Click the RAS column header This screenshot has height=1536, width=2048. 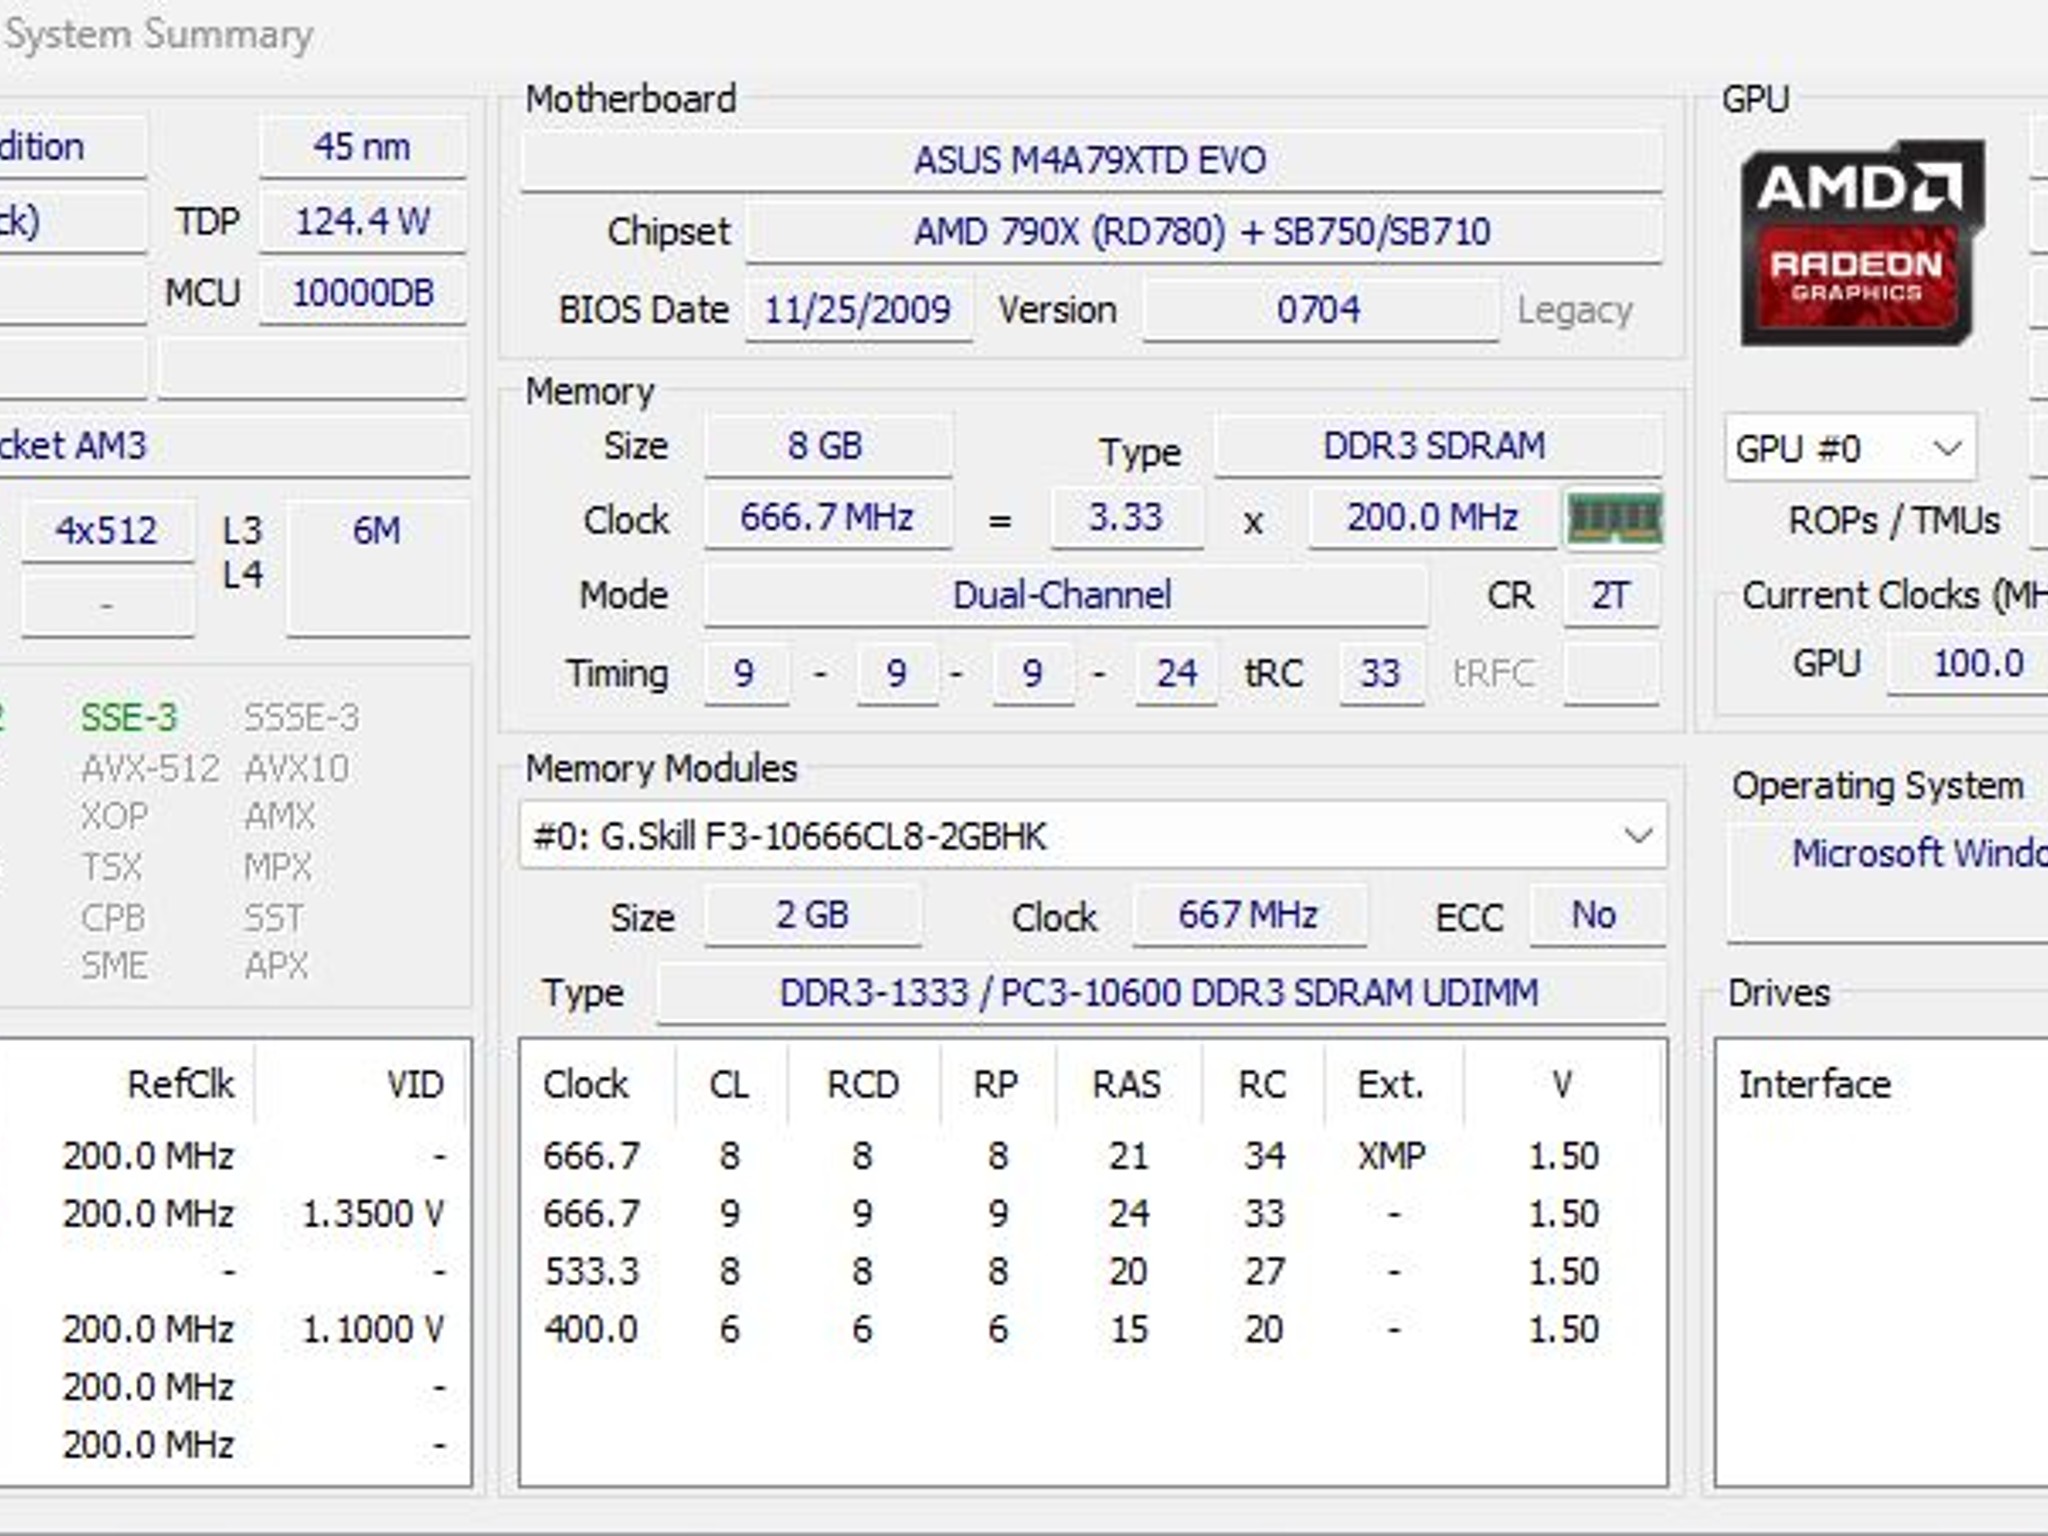click(x=1127, y=1085)
